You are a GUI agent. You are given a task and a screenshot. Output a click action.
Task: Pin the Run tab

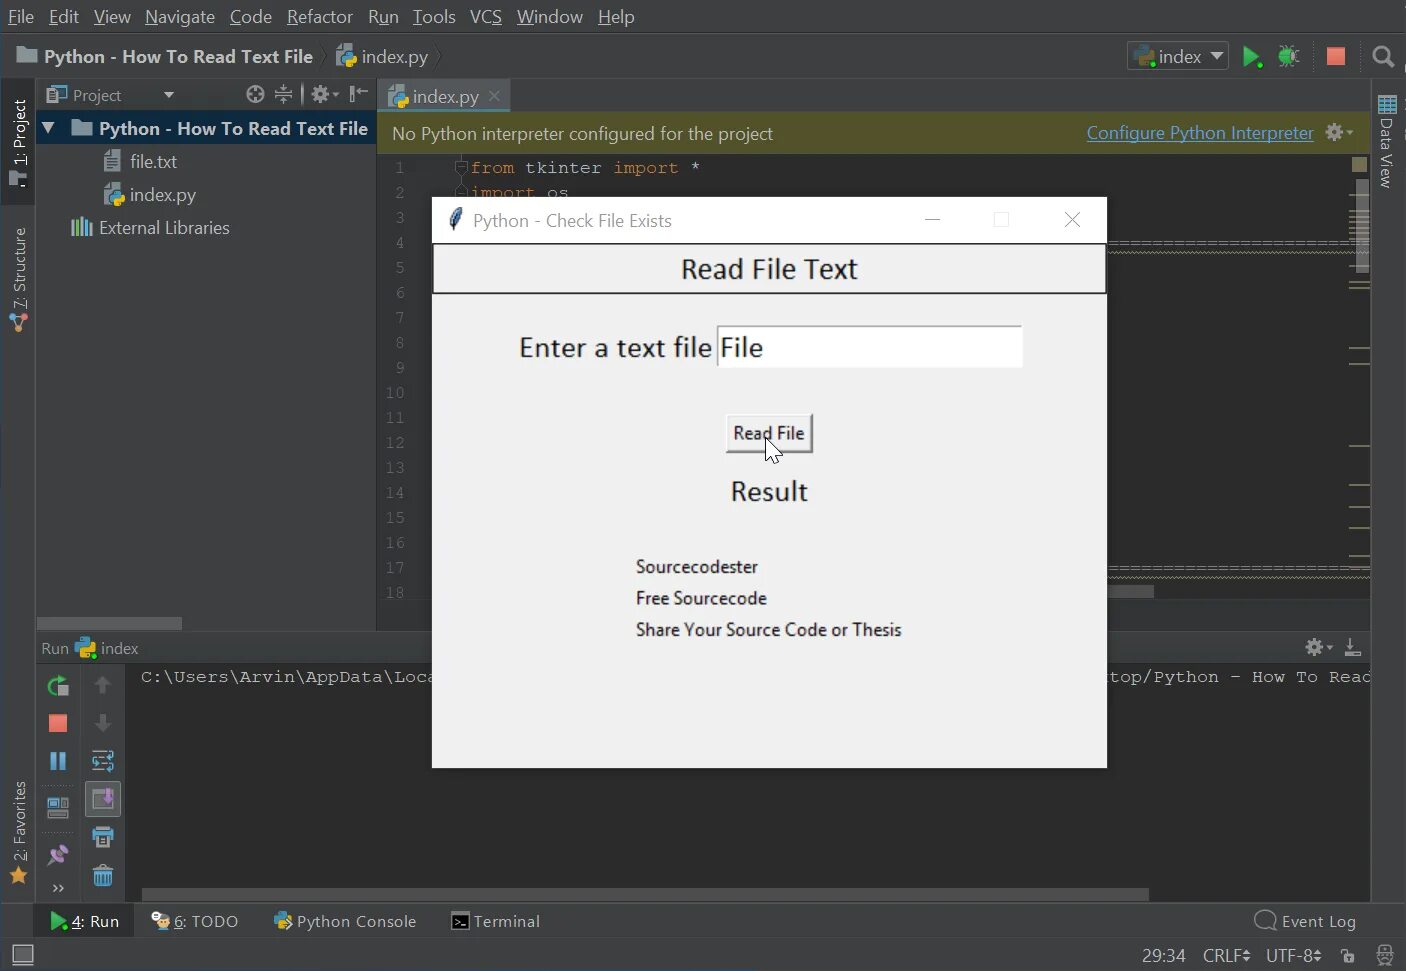click(58, 855)
